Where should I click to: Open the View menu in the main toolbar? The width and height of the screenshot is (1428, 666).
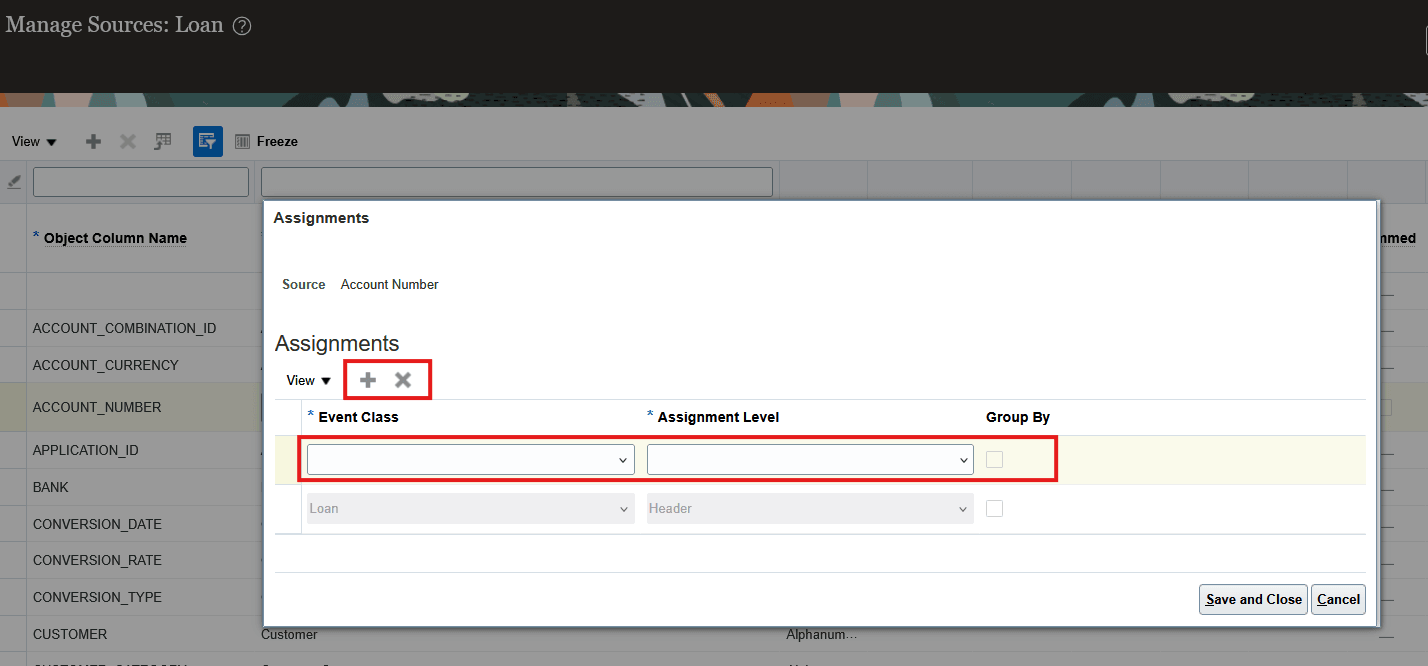(x=33, y=141)
